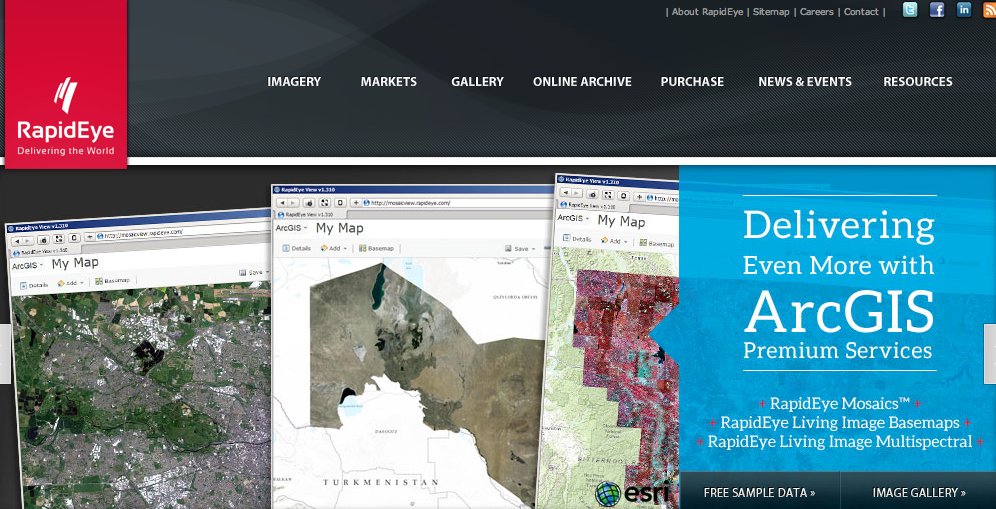Open the LinkedIn social icon

[x=964, y=10]
